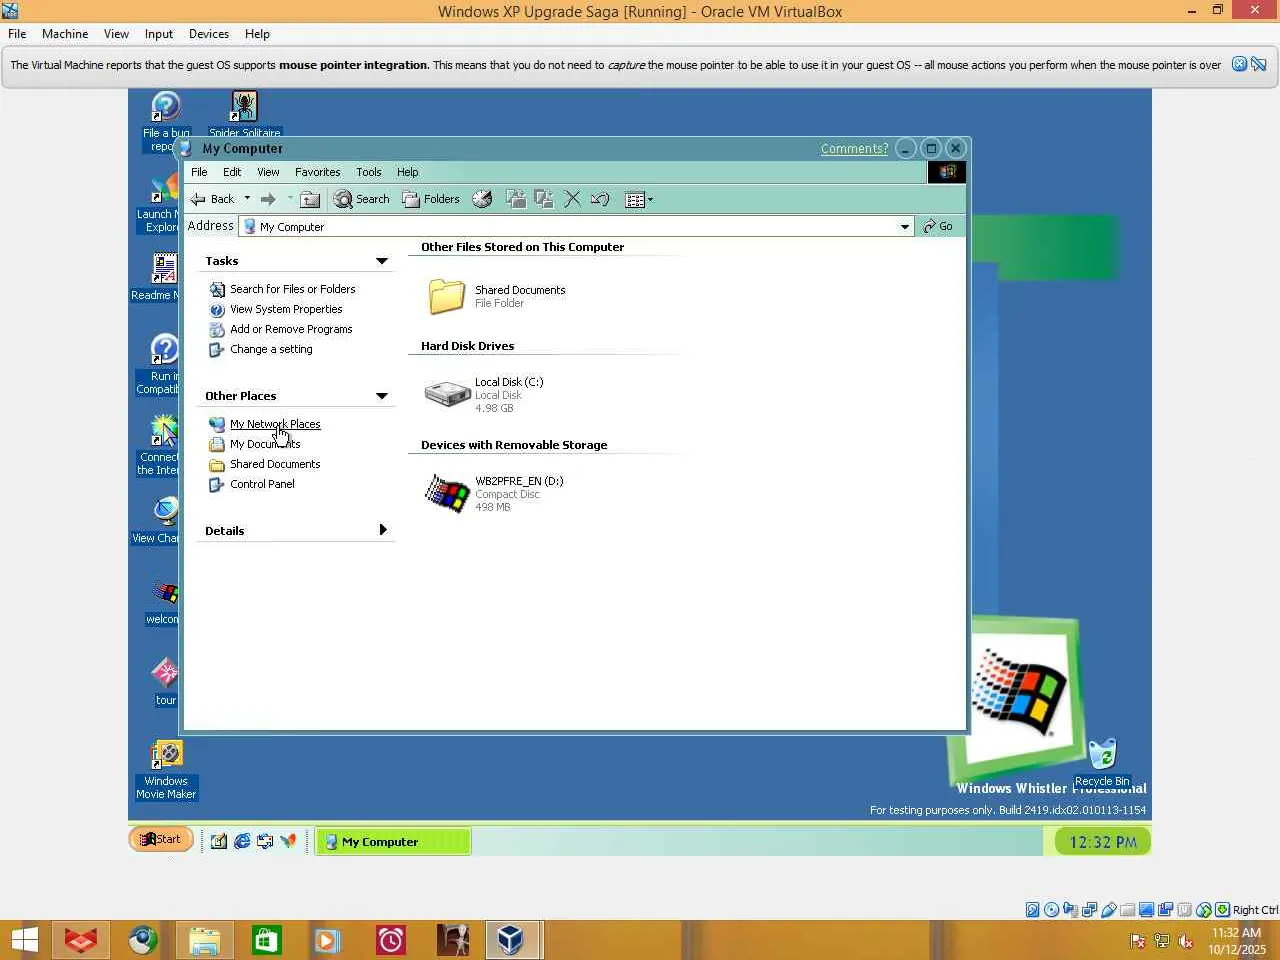The height and width of the screenshot is (960, 1280).
Task: Open the VirtualBox Input menu
Action: click(159, 34)
